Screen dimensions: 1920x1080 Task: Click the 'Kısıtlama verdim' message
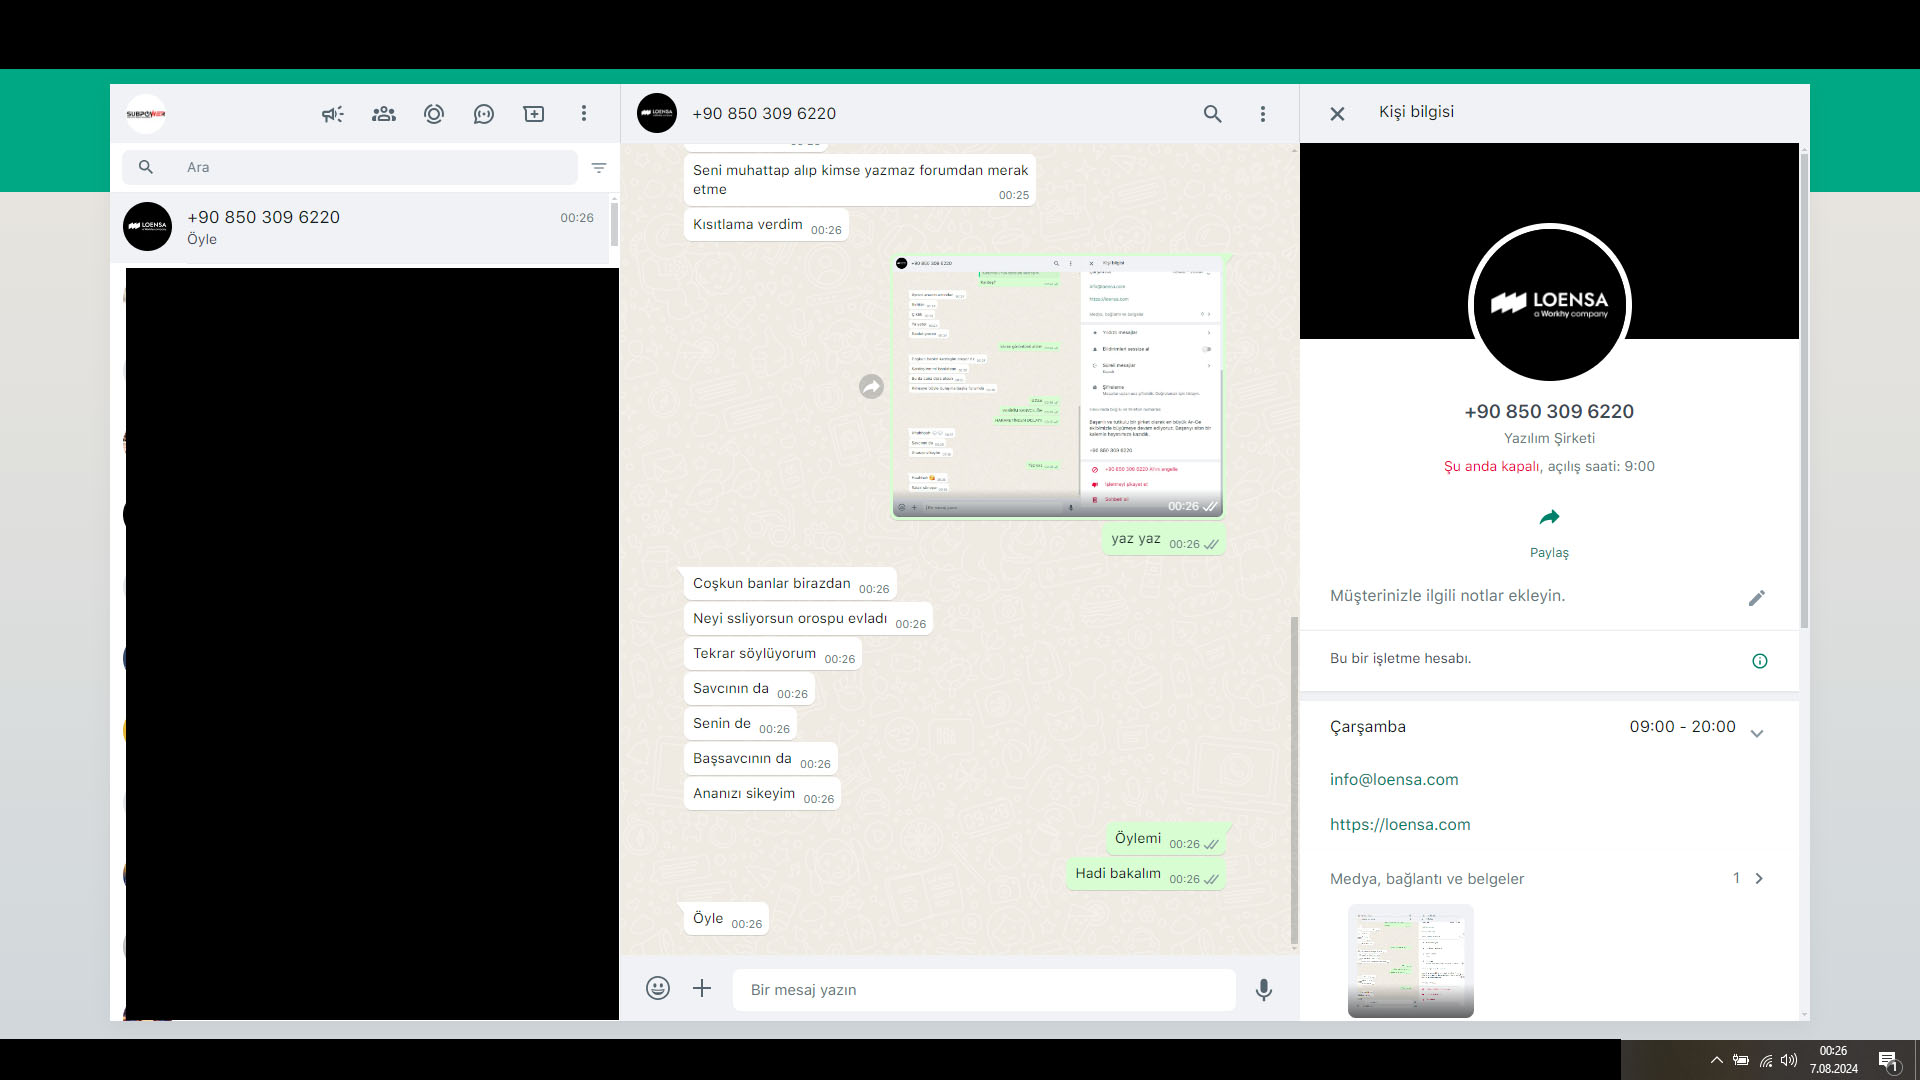766,225
